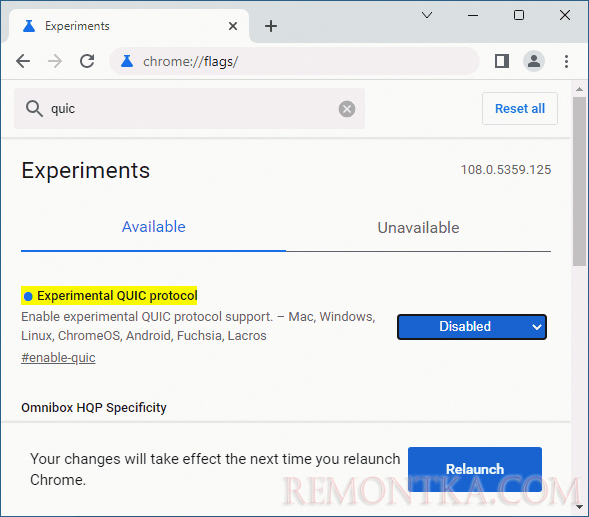Click the Relaunch button
Image resolution: width=589 pixels, height=517 pixels.
[475, 469]
